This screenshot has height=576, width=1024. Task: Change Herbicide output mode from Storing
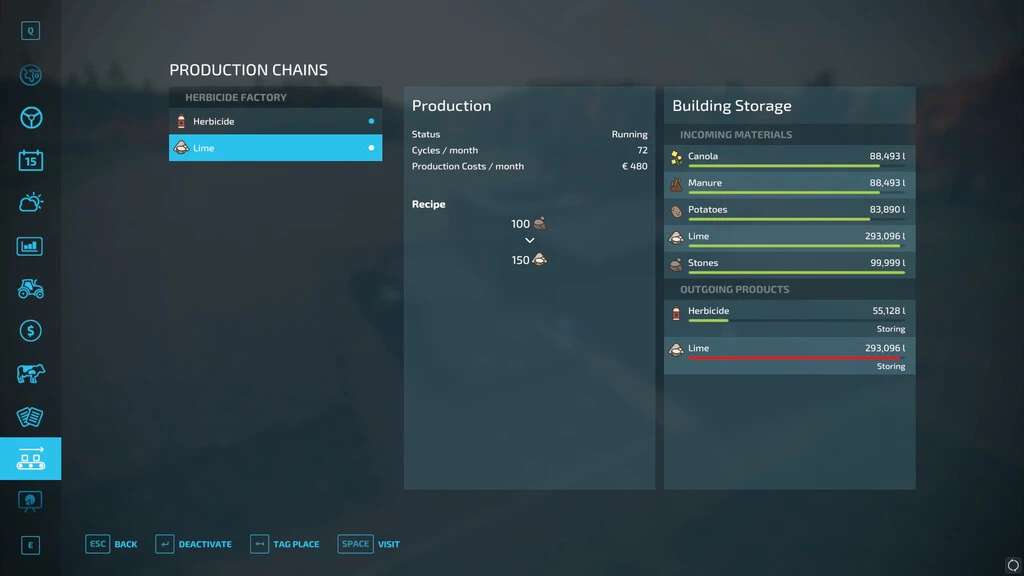[890, 329]
